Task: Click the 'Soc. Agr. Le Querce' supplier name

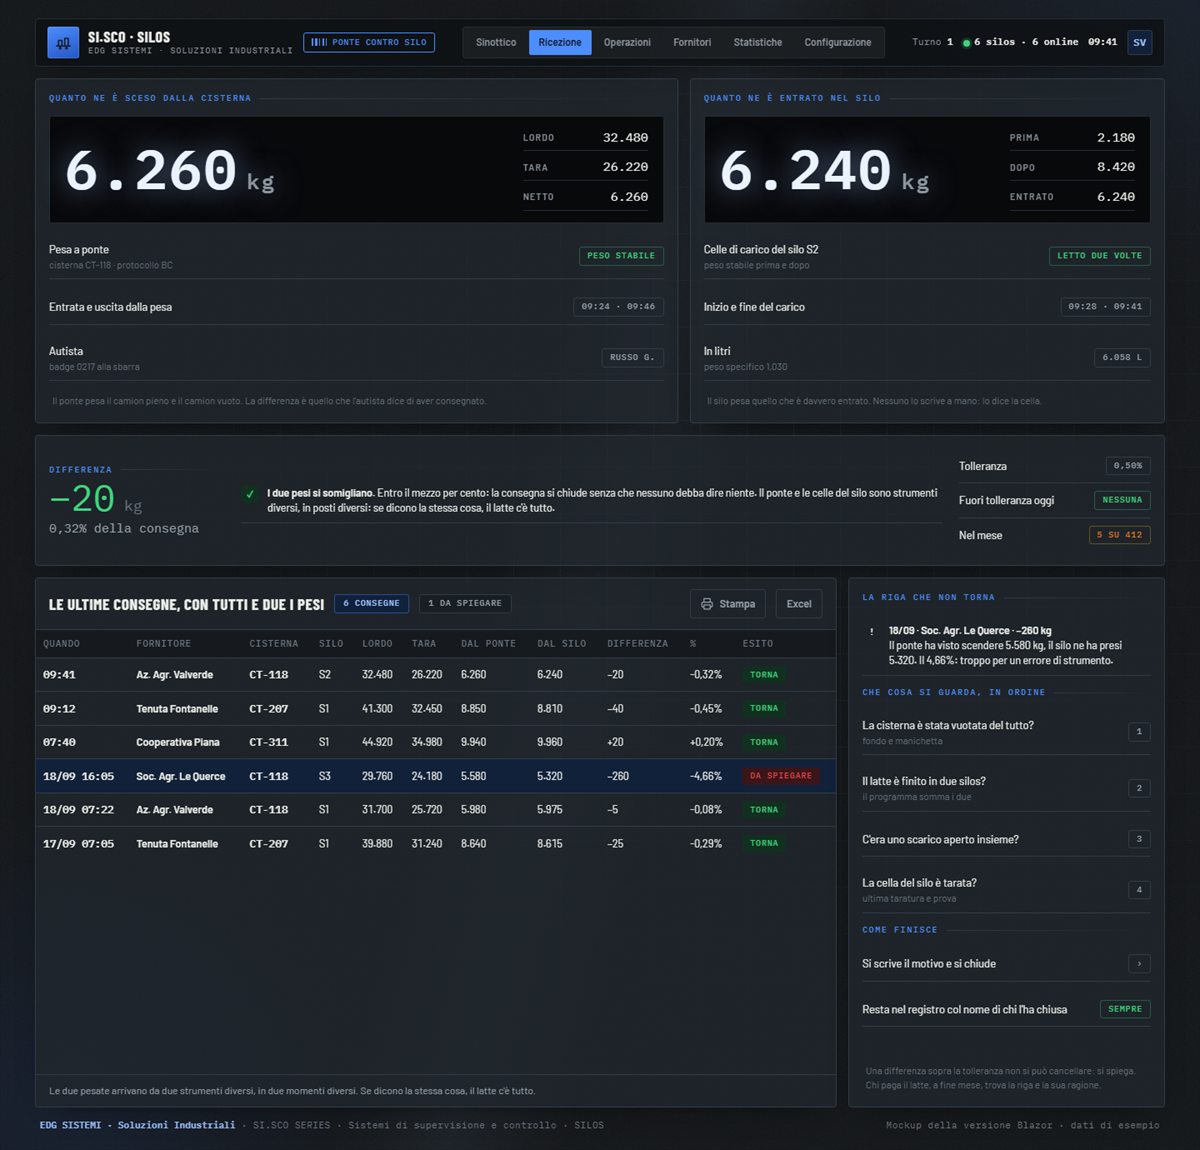Action: [181, 777]
